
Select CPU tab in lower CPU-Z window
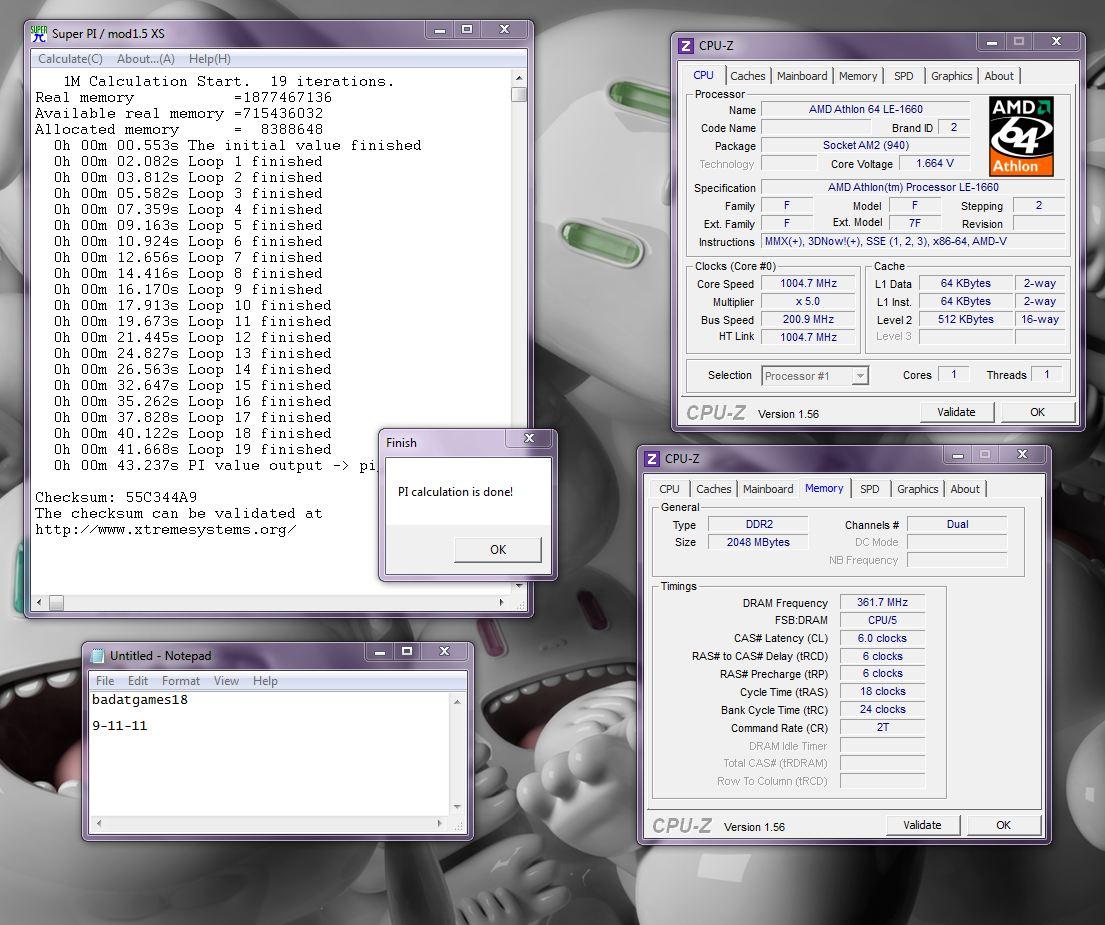(x=669, y=489)
